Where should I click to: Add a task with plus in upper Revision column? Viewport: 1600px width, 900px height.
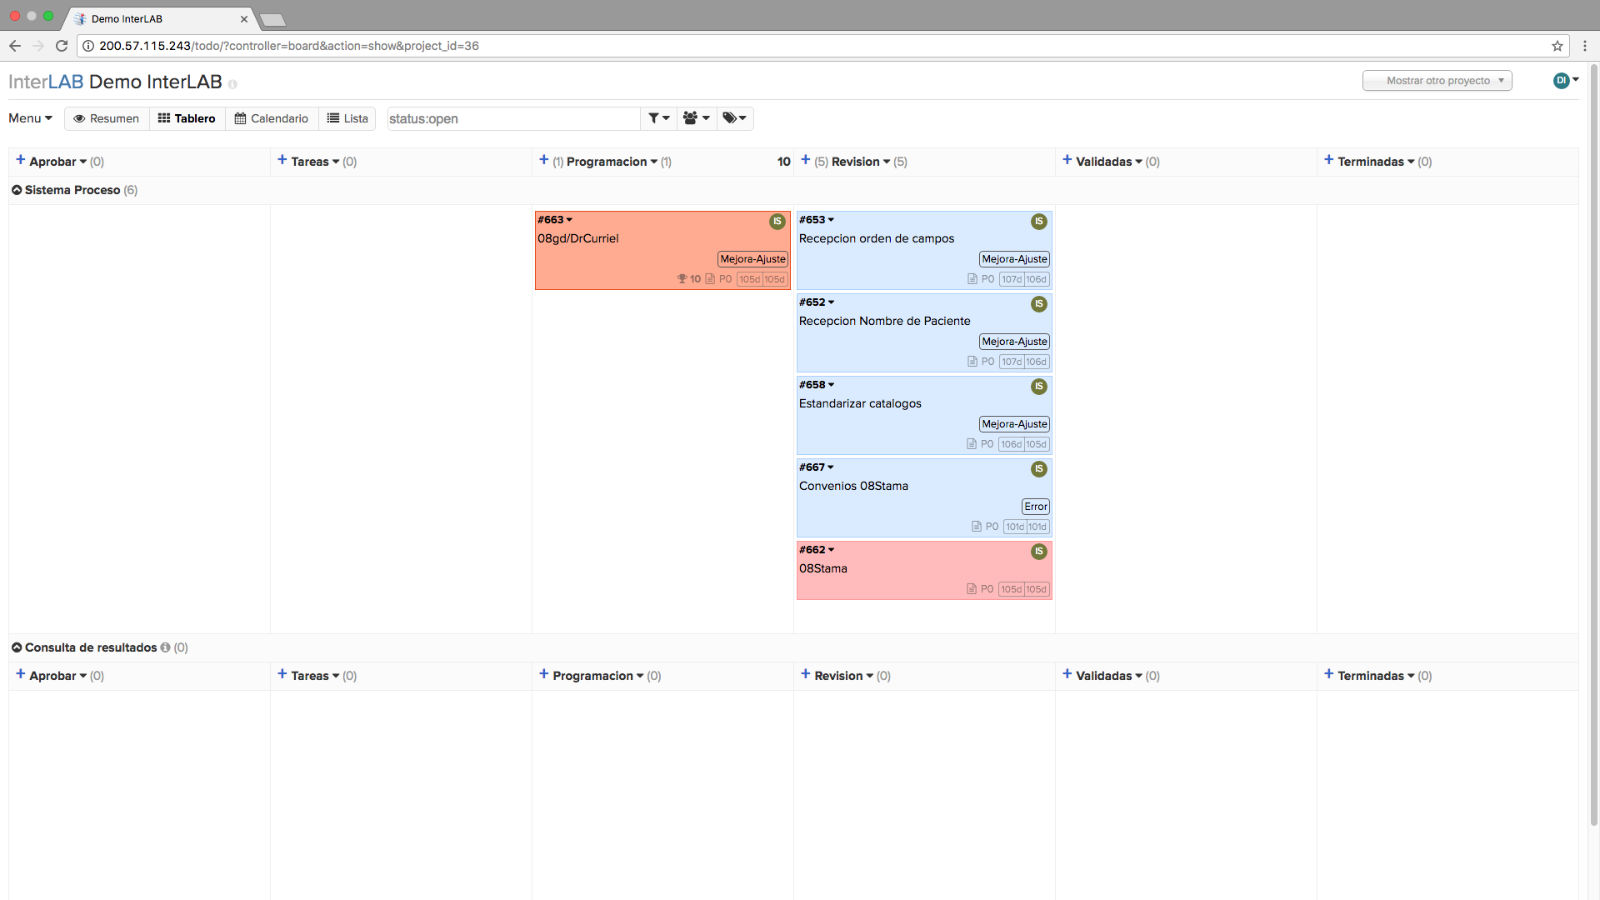click(x=806, y=160)
